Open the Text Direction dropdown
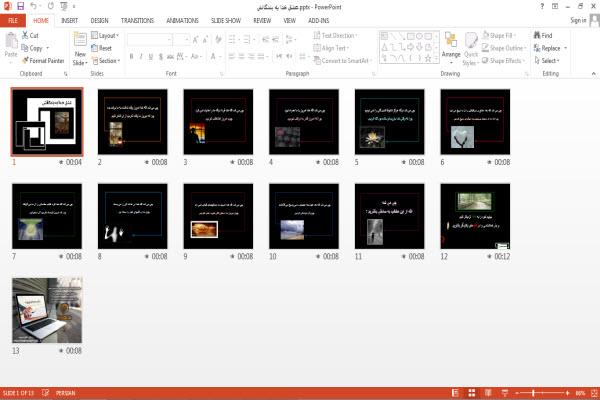600x400 pixels. pos(336,35)
